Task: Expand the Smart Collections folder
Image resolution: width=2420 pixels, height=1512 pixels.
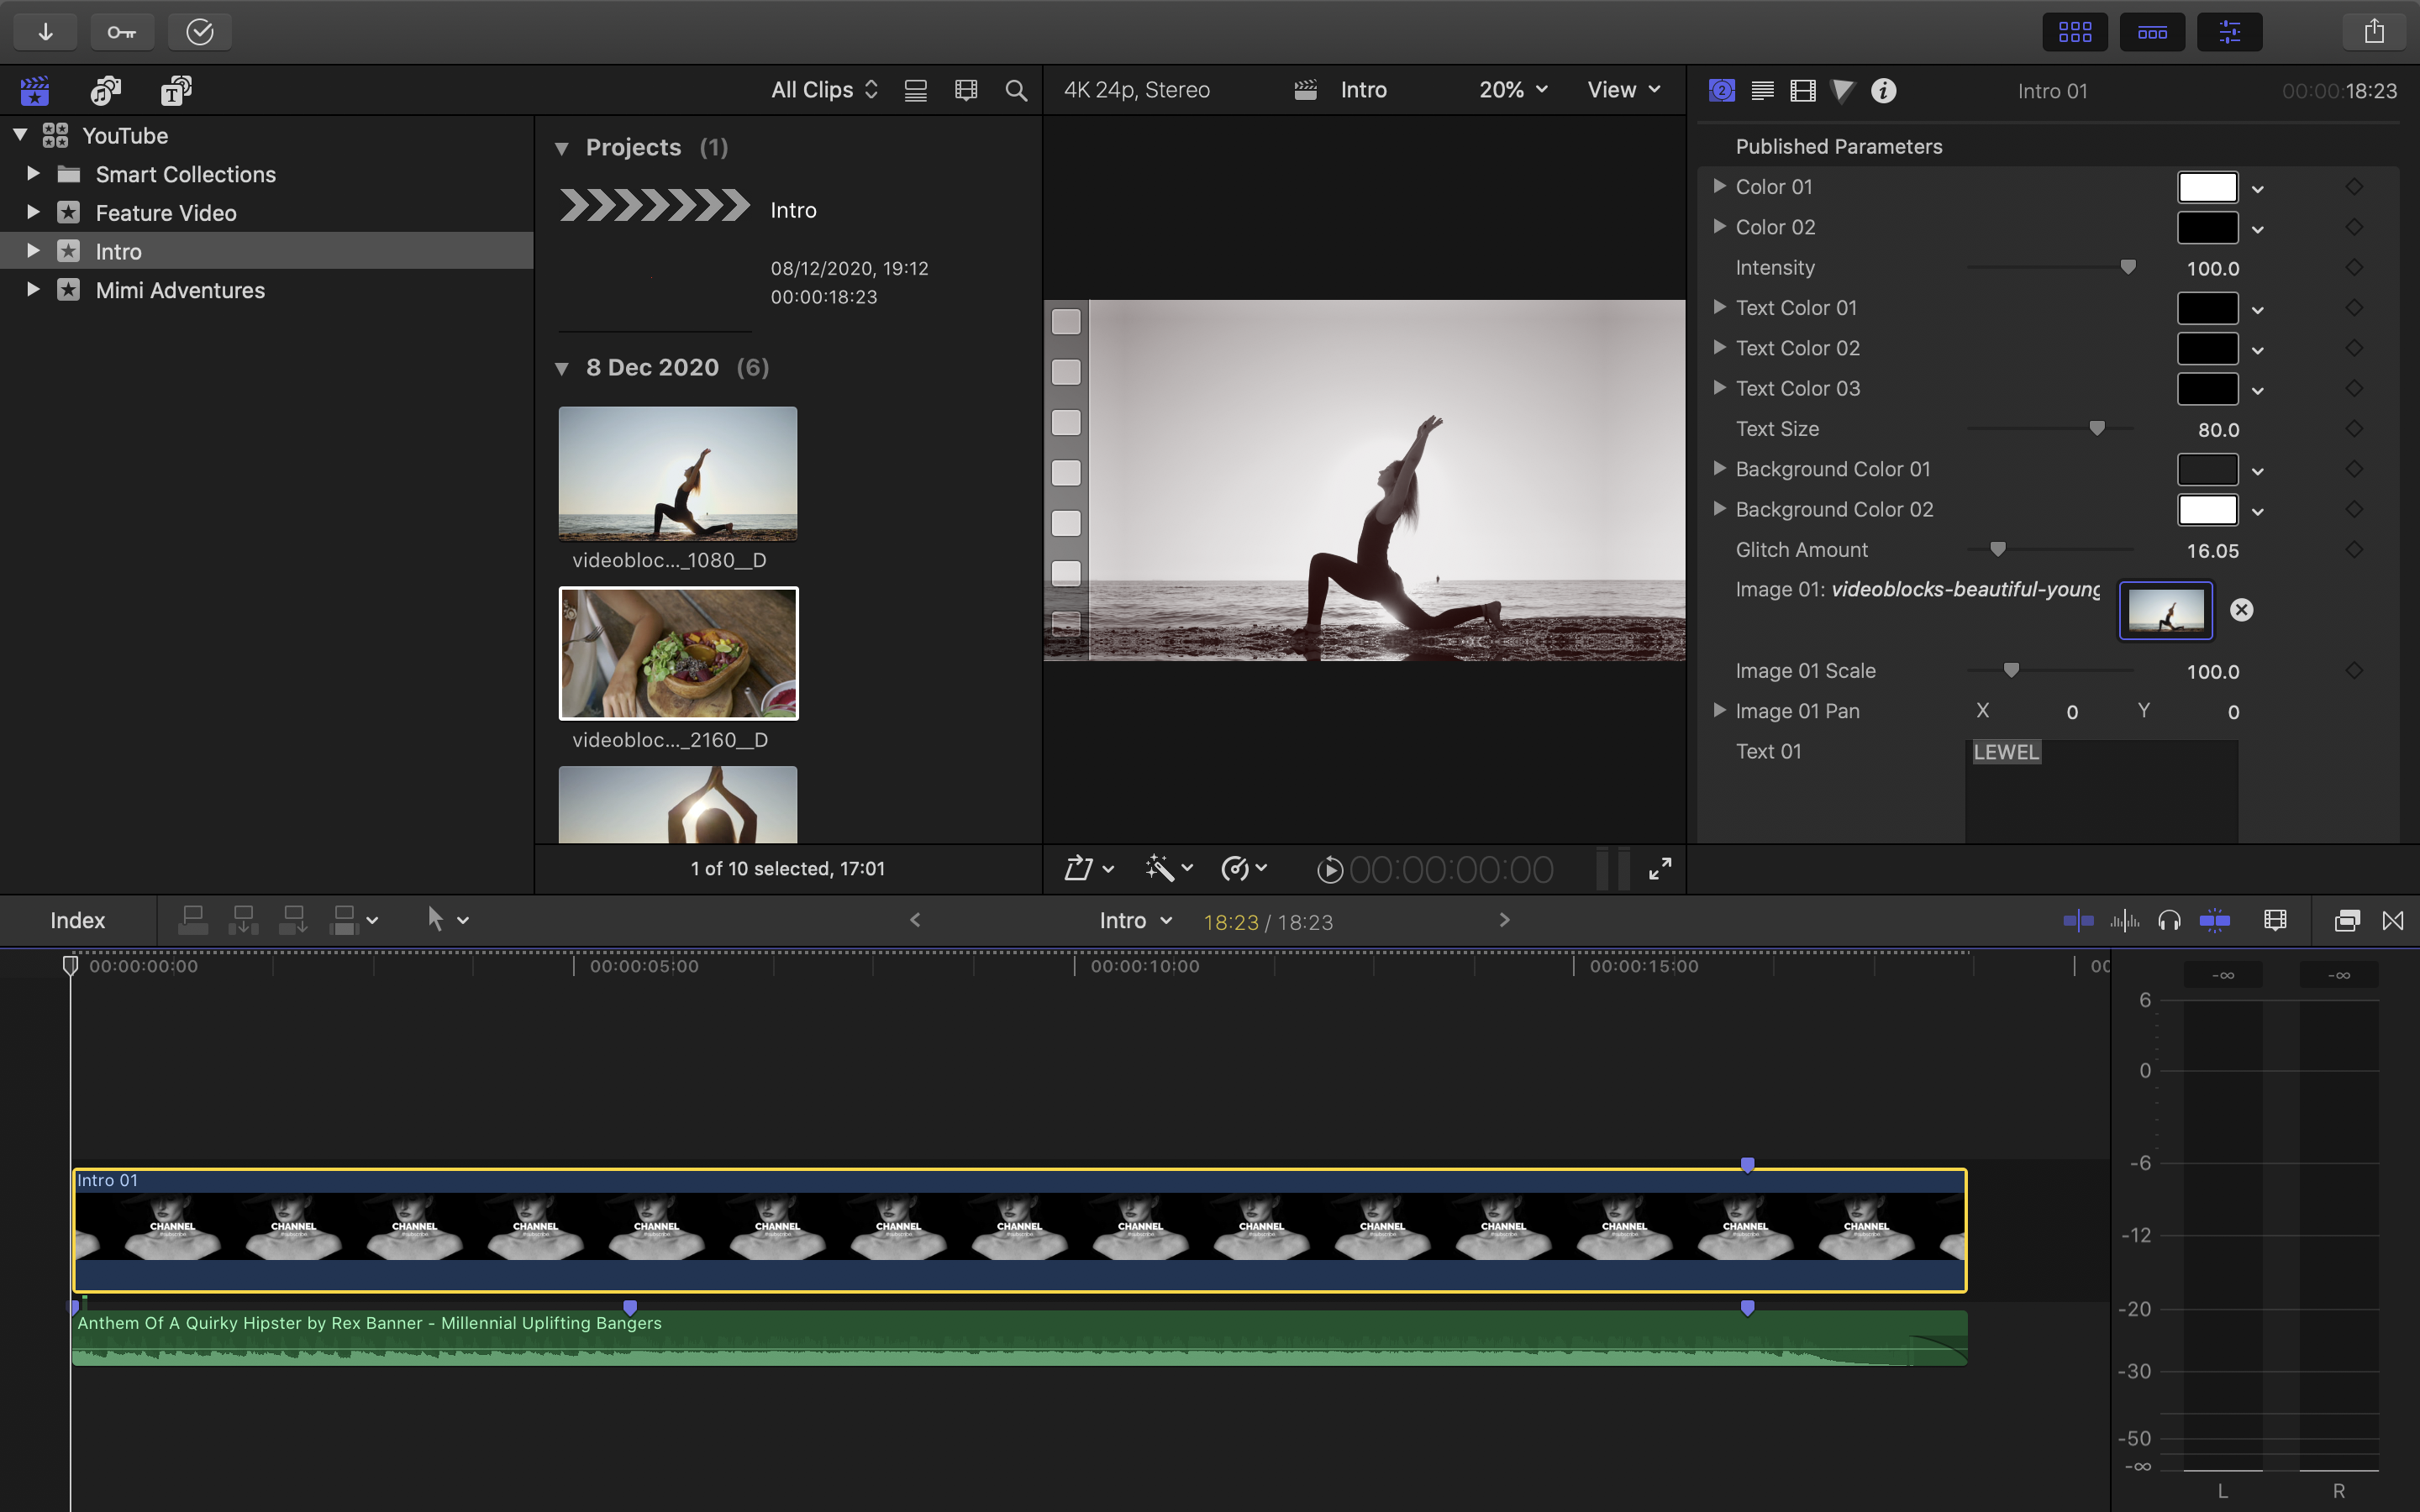Action: point(33,174)
